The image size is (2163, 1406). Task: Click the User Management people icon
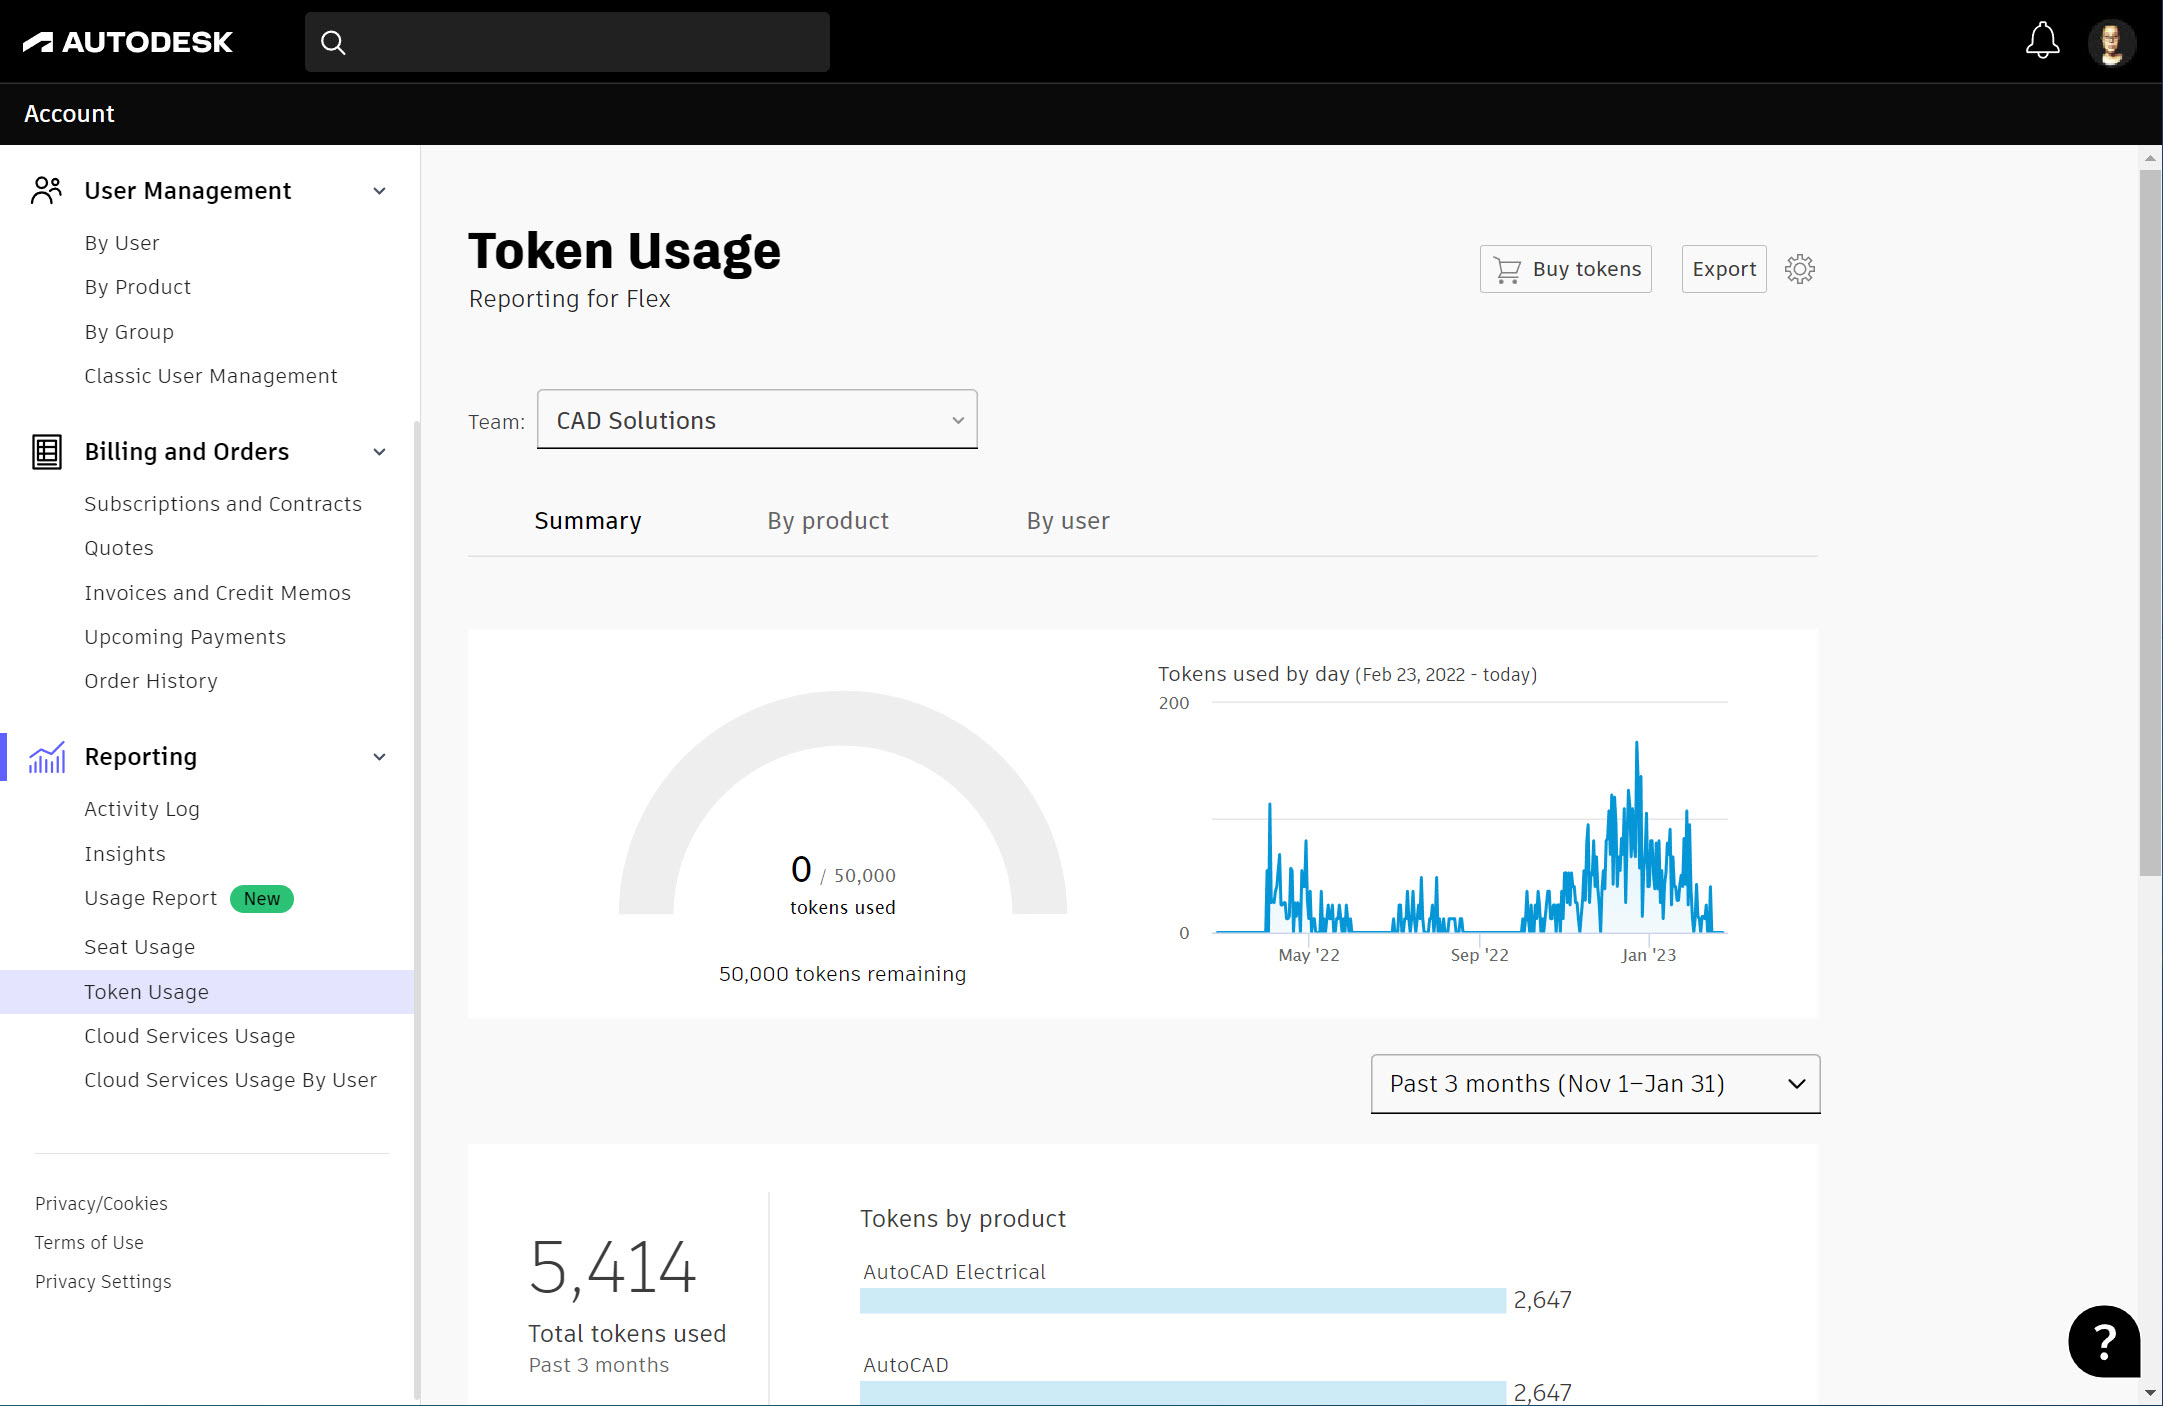(47, 190)
